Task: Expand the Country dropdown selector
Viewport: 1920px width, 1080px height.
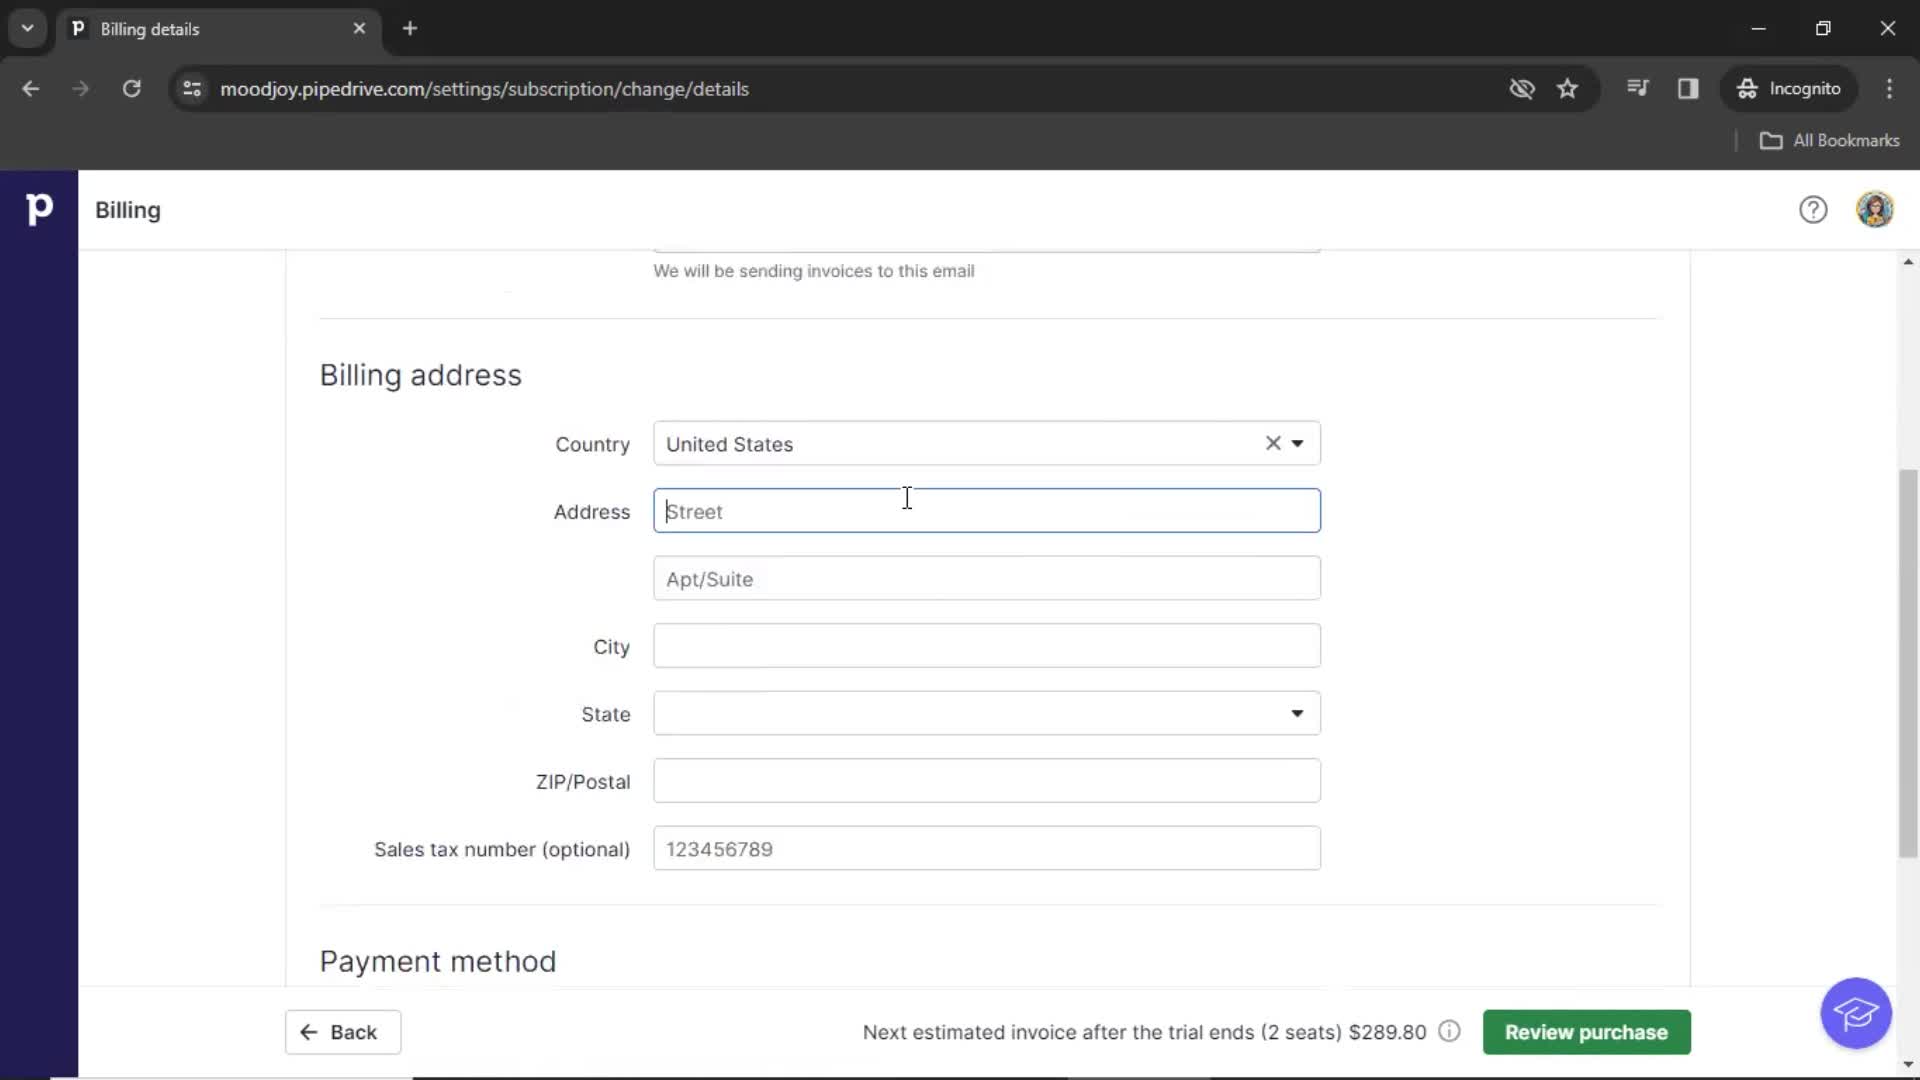Action: point(1295,443)
